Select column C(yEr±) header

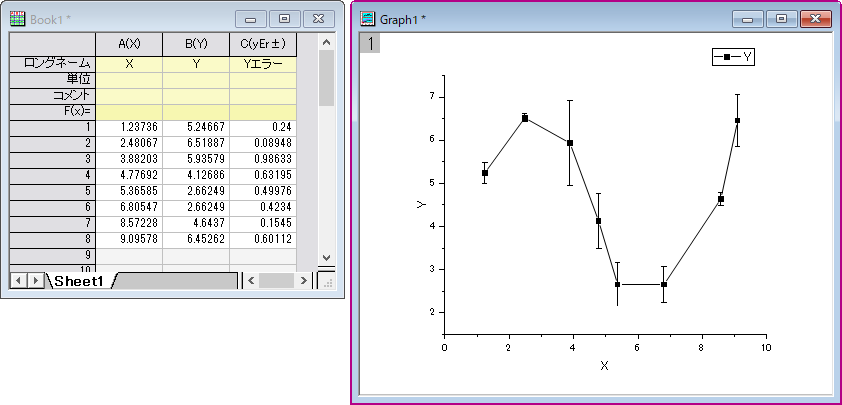pyautogui.click(x=263, y=43)
